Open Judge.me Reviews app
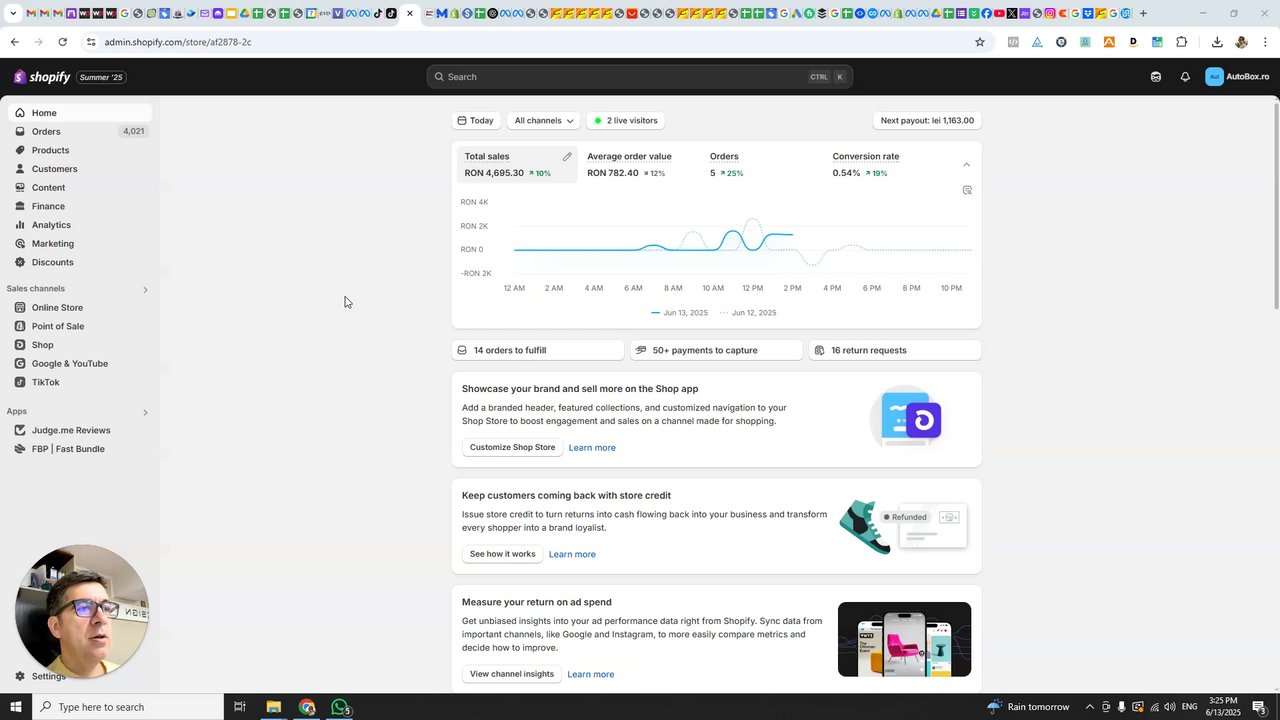1280x720 pixels. [78, 430]
